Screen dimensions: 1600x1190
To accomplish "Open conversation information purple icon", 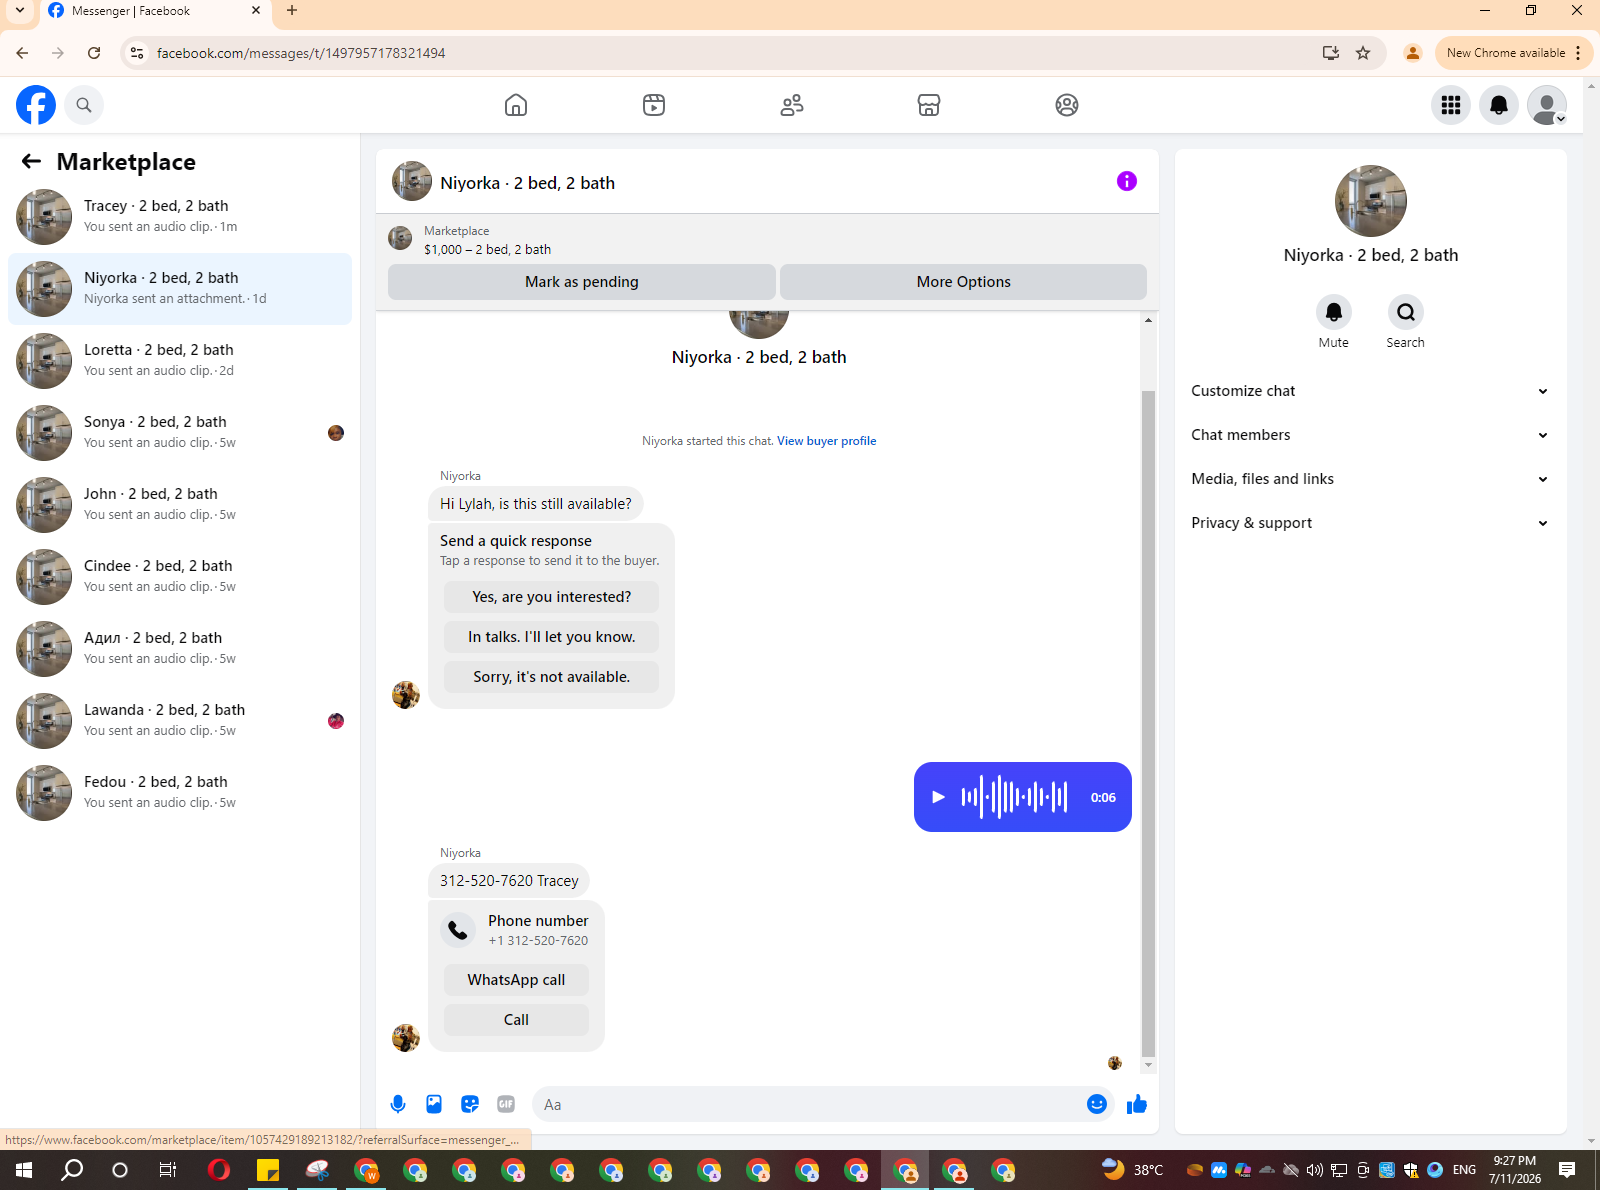I will (x=1127, y=181).
